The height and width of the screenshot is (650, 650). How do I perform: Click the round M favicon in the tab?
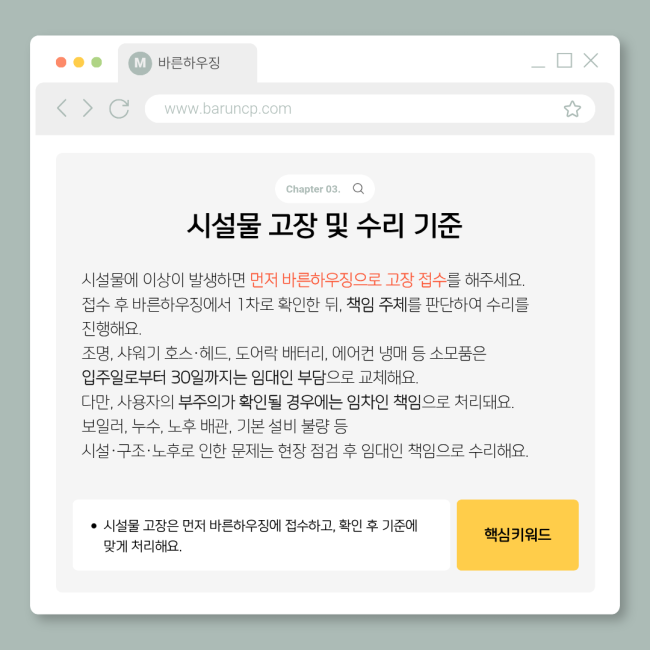(x=140, y=63)
